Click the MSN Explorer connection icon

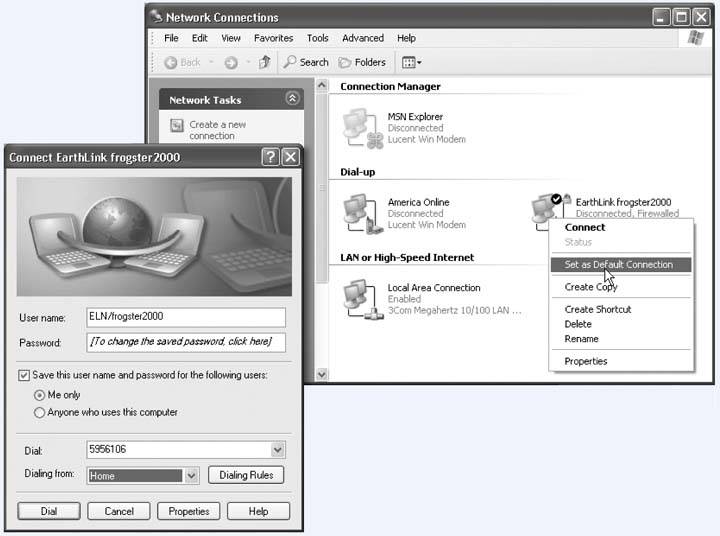pos(362,128)
